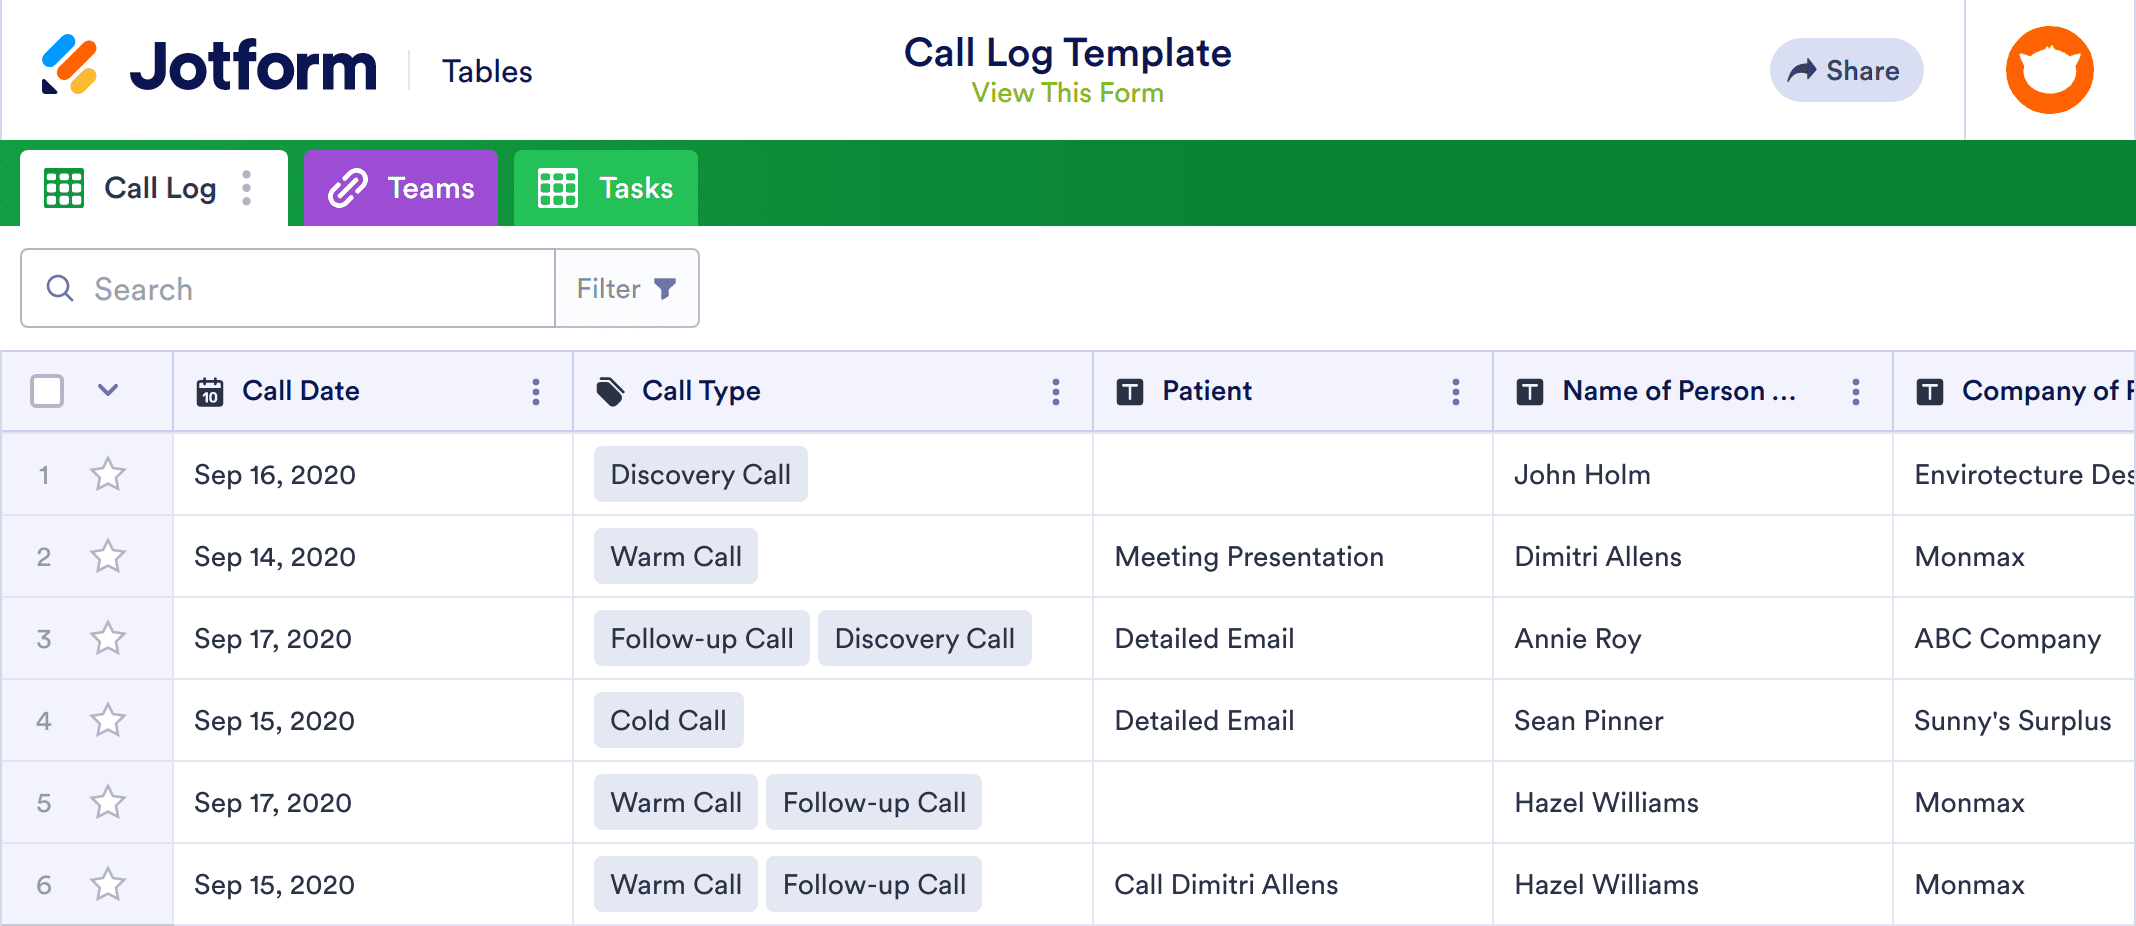2136x926 pixels.
Task: Select the checkbox in the table header
Action: [x=47, y=391]
